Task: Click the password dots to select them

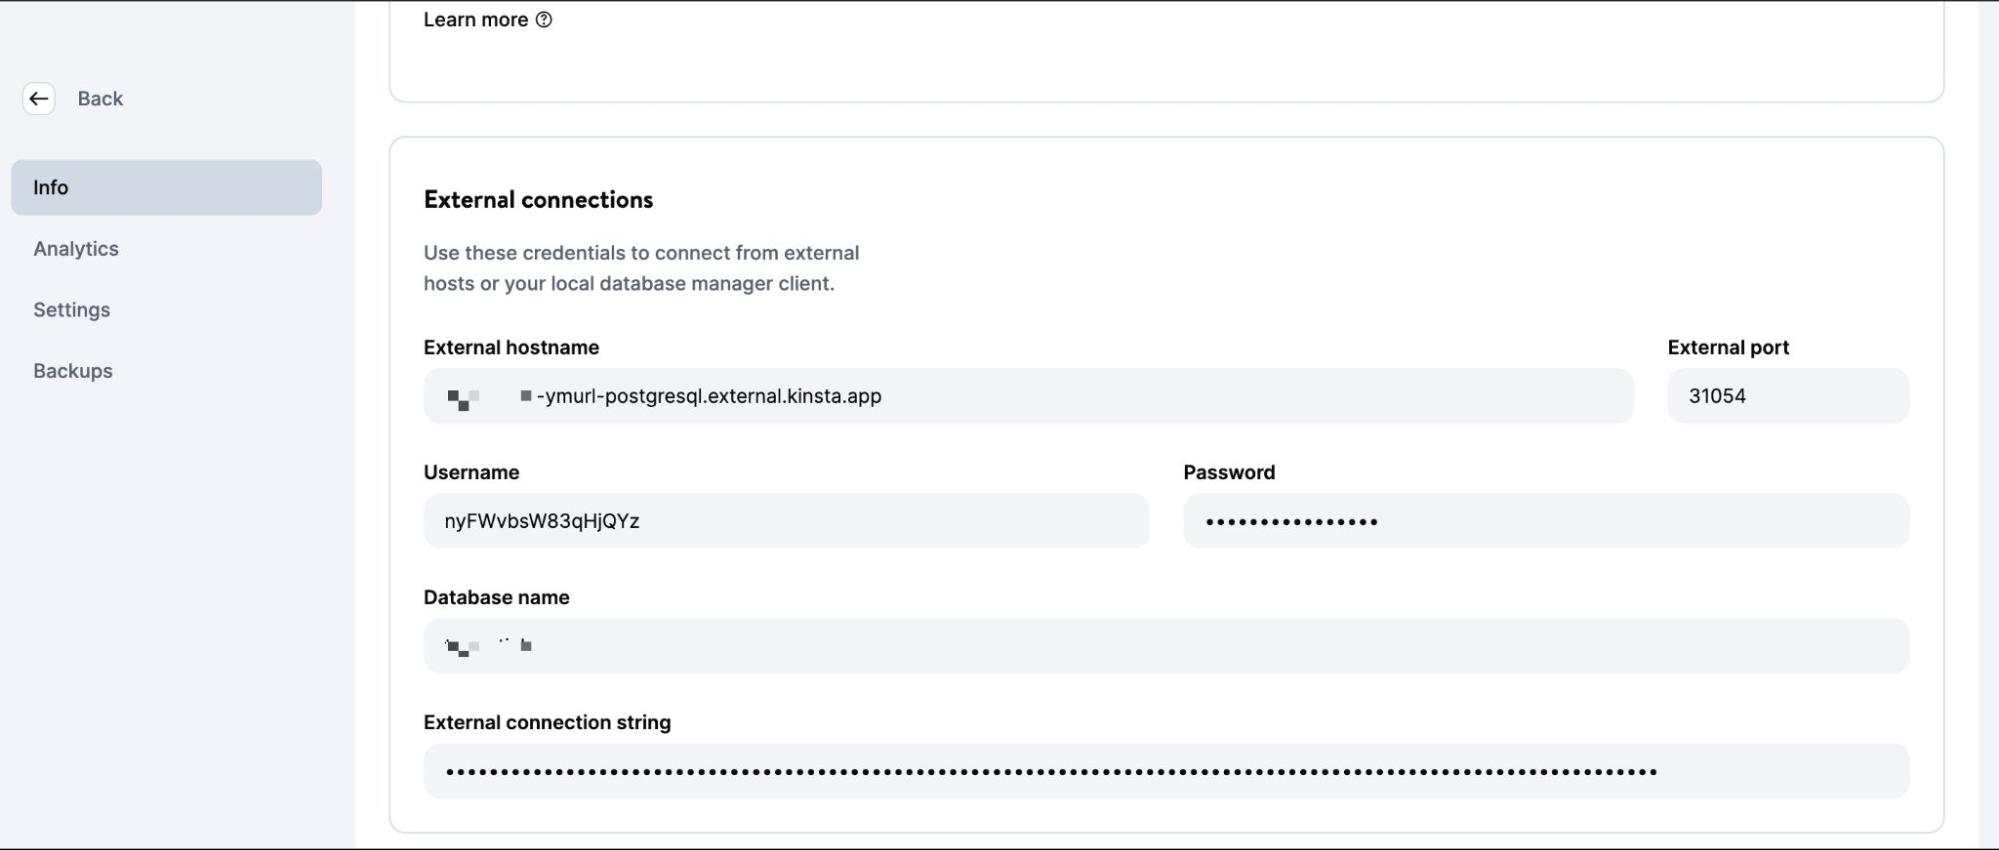Action: tap(1290, 520)
